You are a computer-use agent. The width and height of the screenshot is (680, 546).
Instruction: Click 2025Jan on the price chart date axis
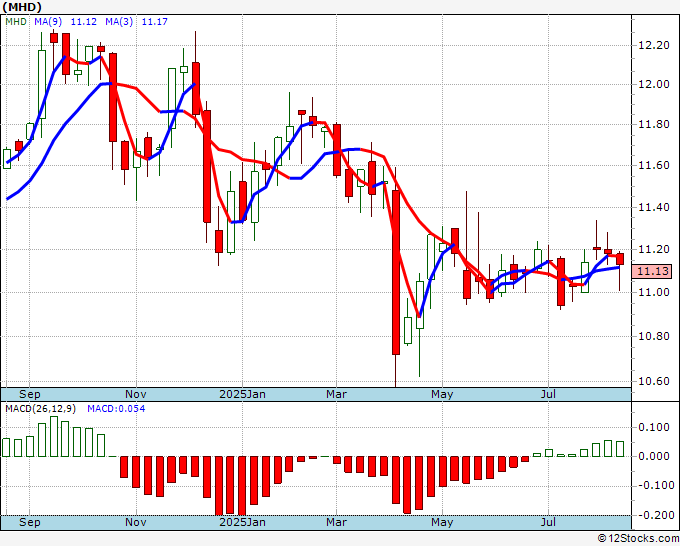coord(242,394)
